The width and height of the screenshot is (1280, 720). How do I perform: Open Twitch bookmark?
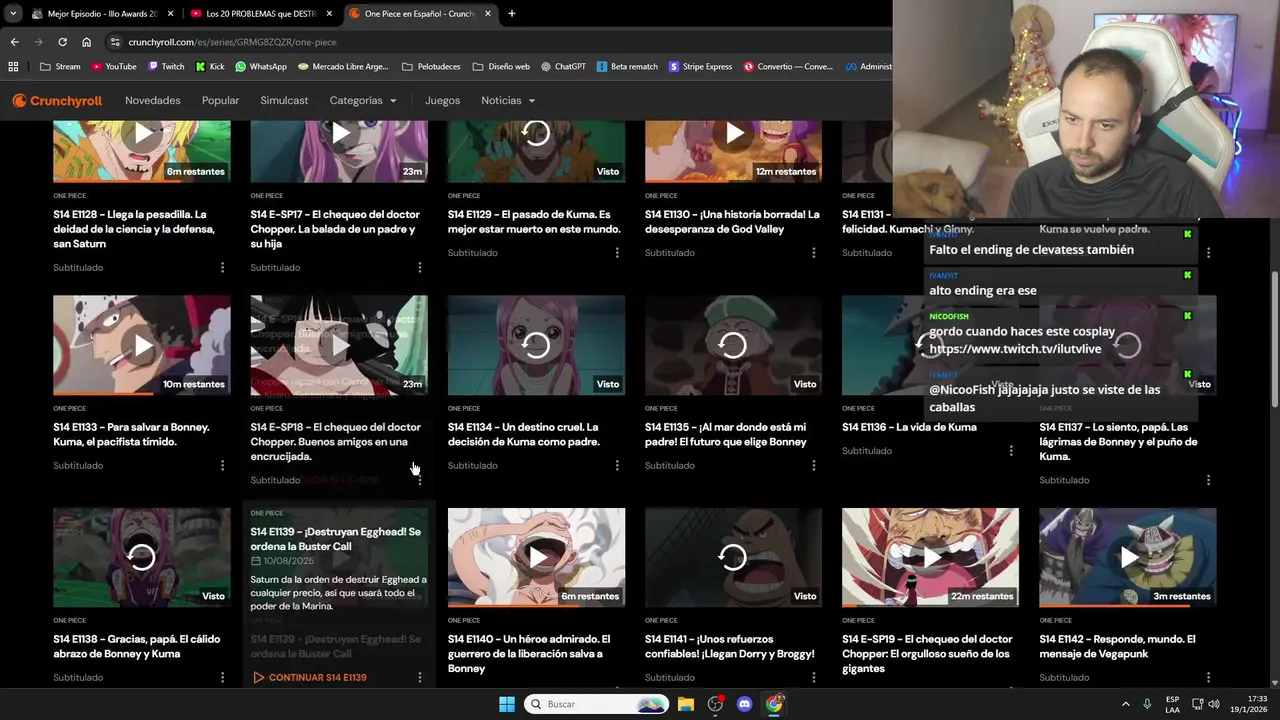[166, 67]
